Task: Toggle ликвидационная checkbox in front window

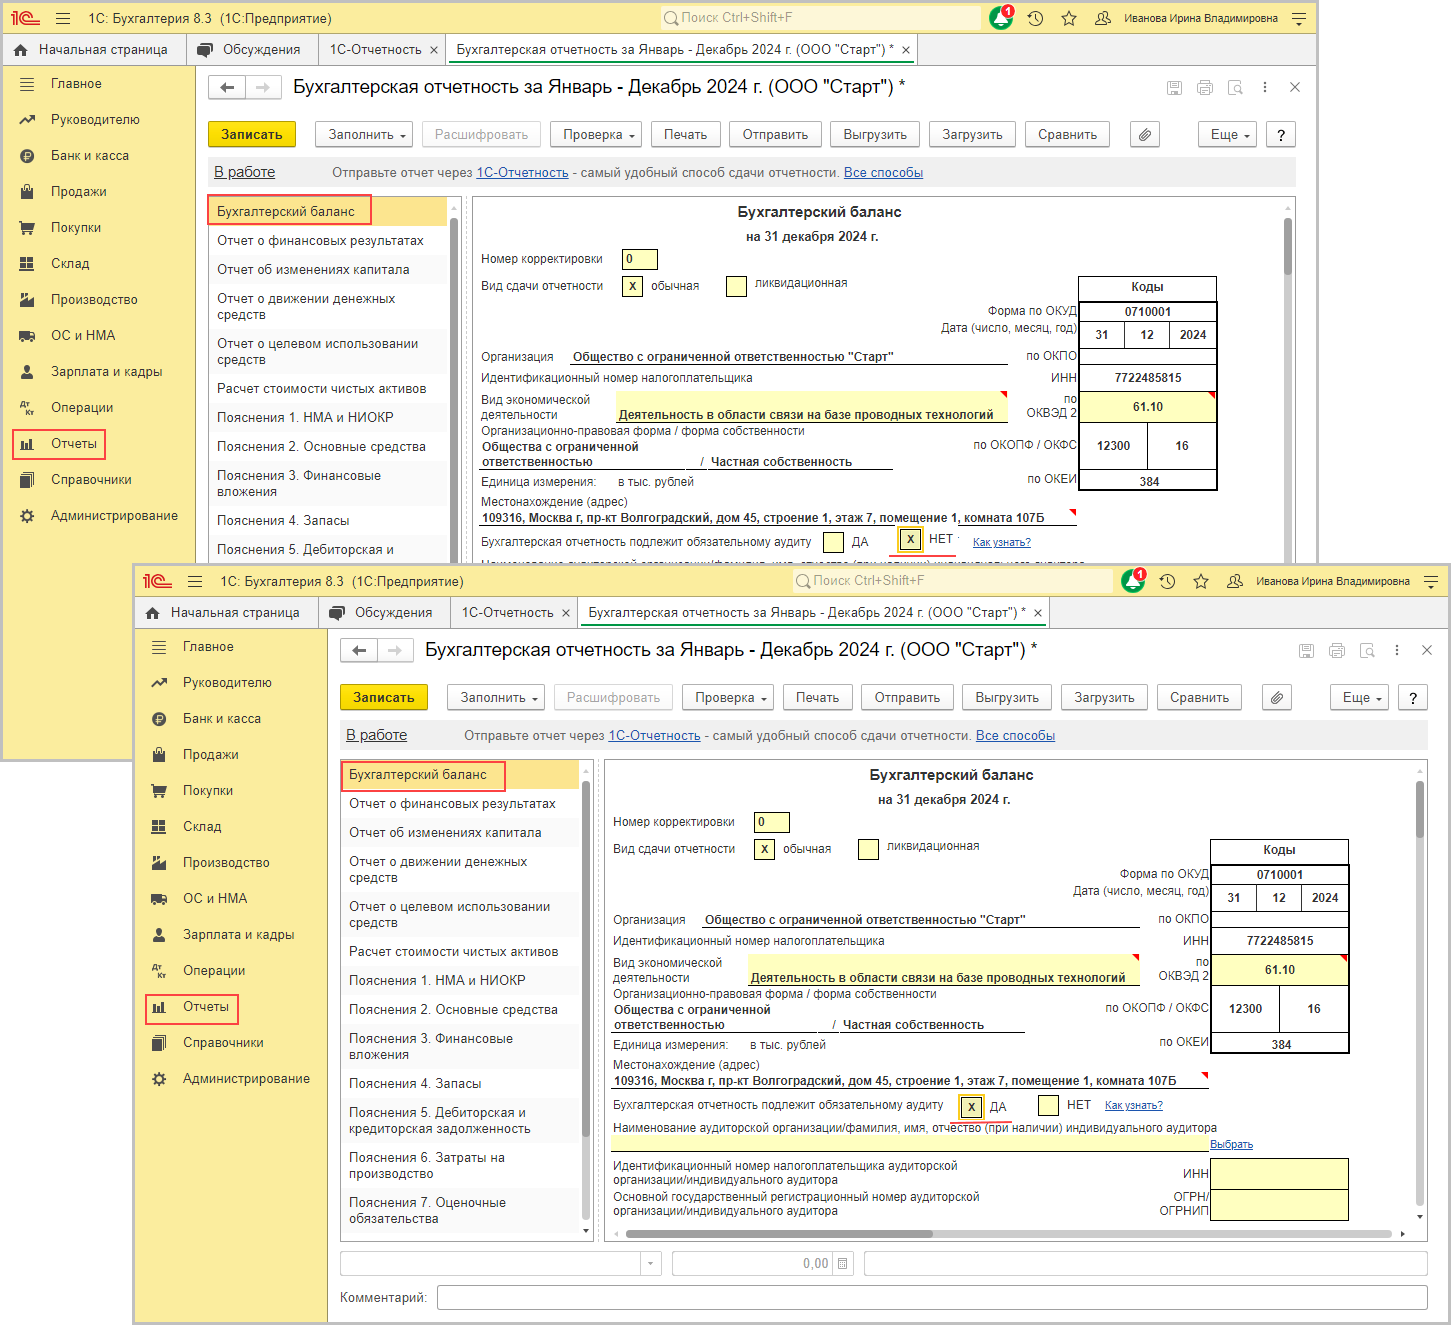Action: pyautogui.click(x=868, y=849)
